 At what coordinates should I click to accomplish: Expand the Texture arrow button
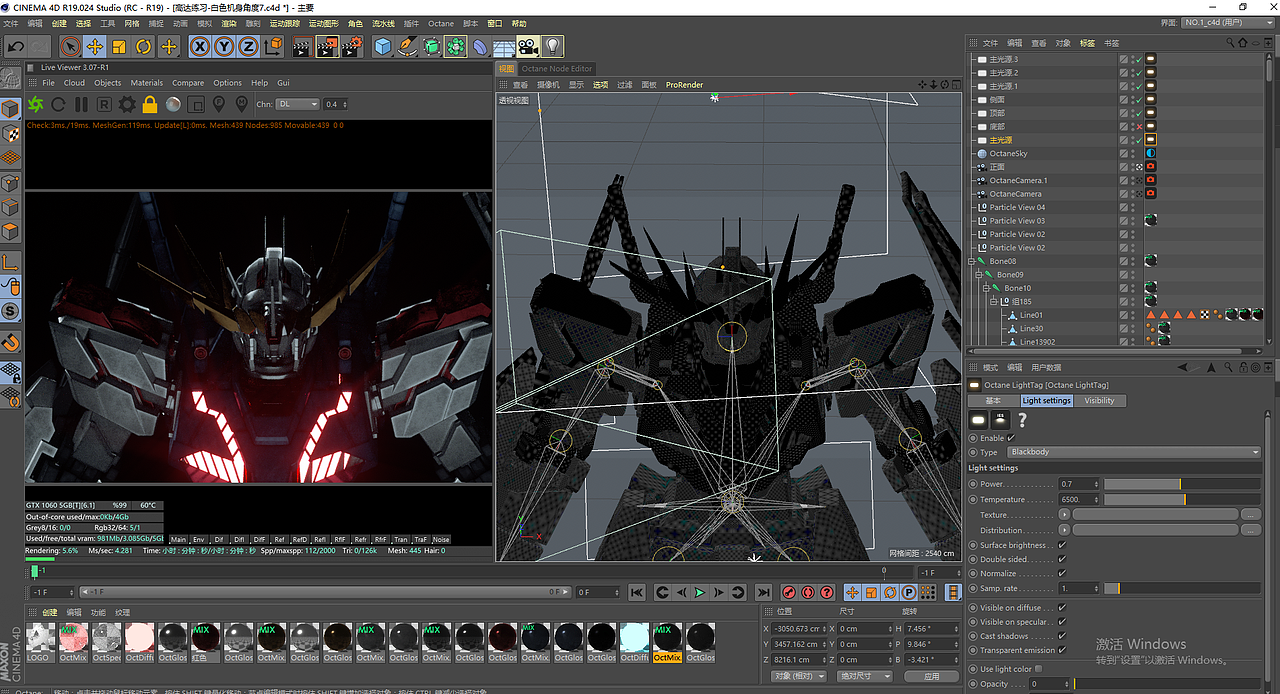click(x=1064, y=515)
